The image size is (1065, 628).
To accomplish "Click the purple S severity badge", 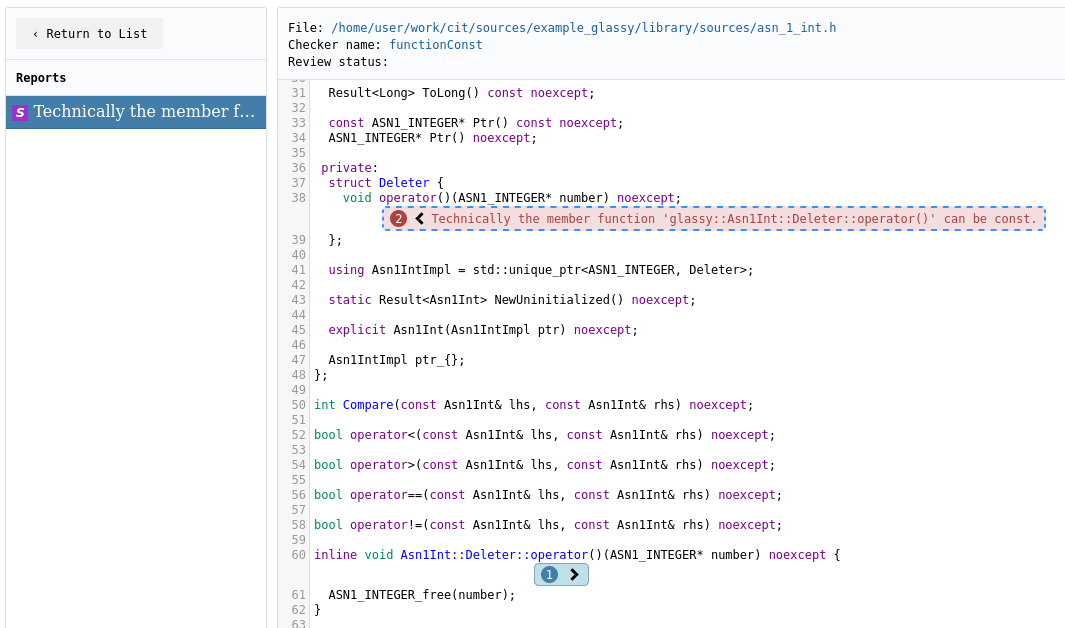I will [x=20, y=112].
